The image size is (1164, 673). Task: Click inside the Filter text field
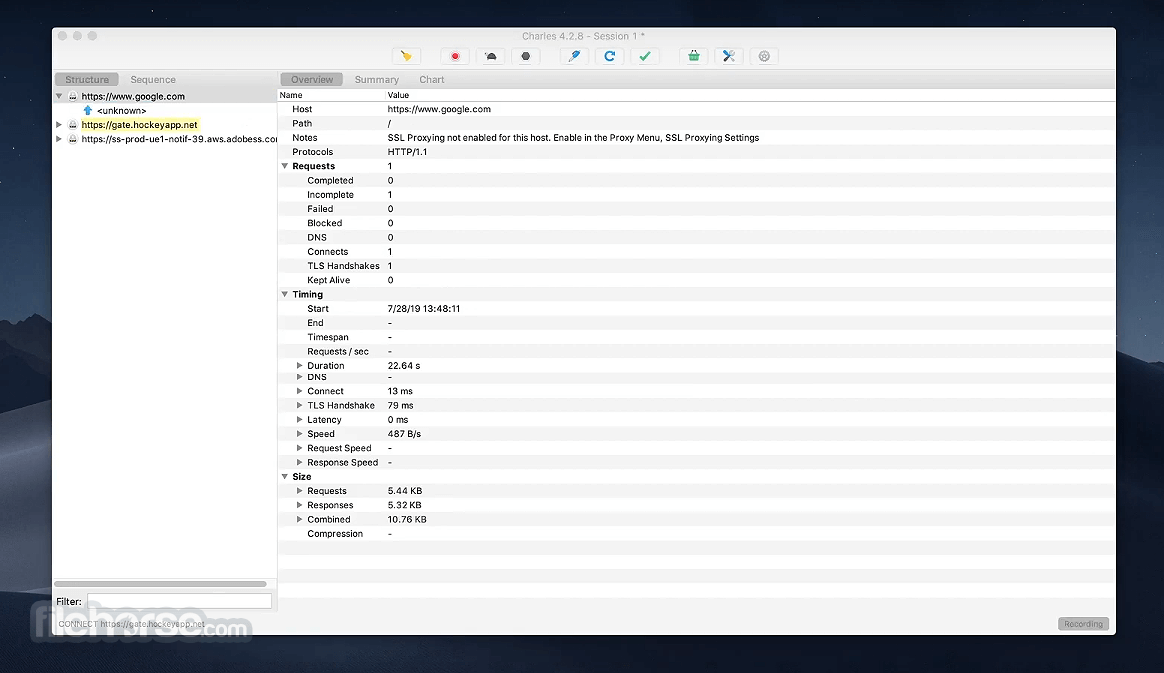(180, 601)
